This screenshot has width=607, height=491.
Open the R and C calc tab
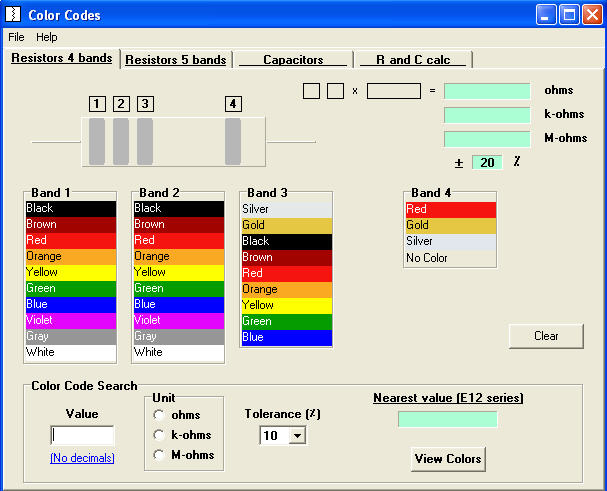(x=415, y=60)
